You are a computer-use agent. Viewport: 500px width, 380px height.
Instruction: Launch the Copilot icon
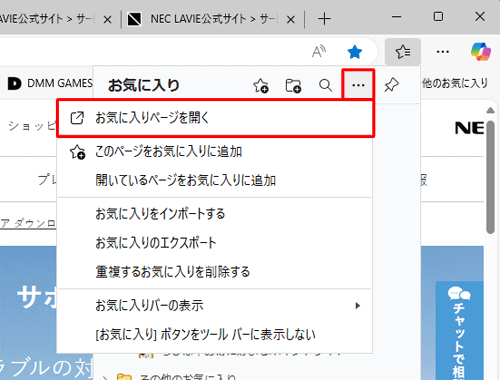tap(481, 52)
